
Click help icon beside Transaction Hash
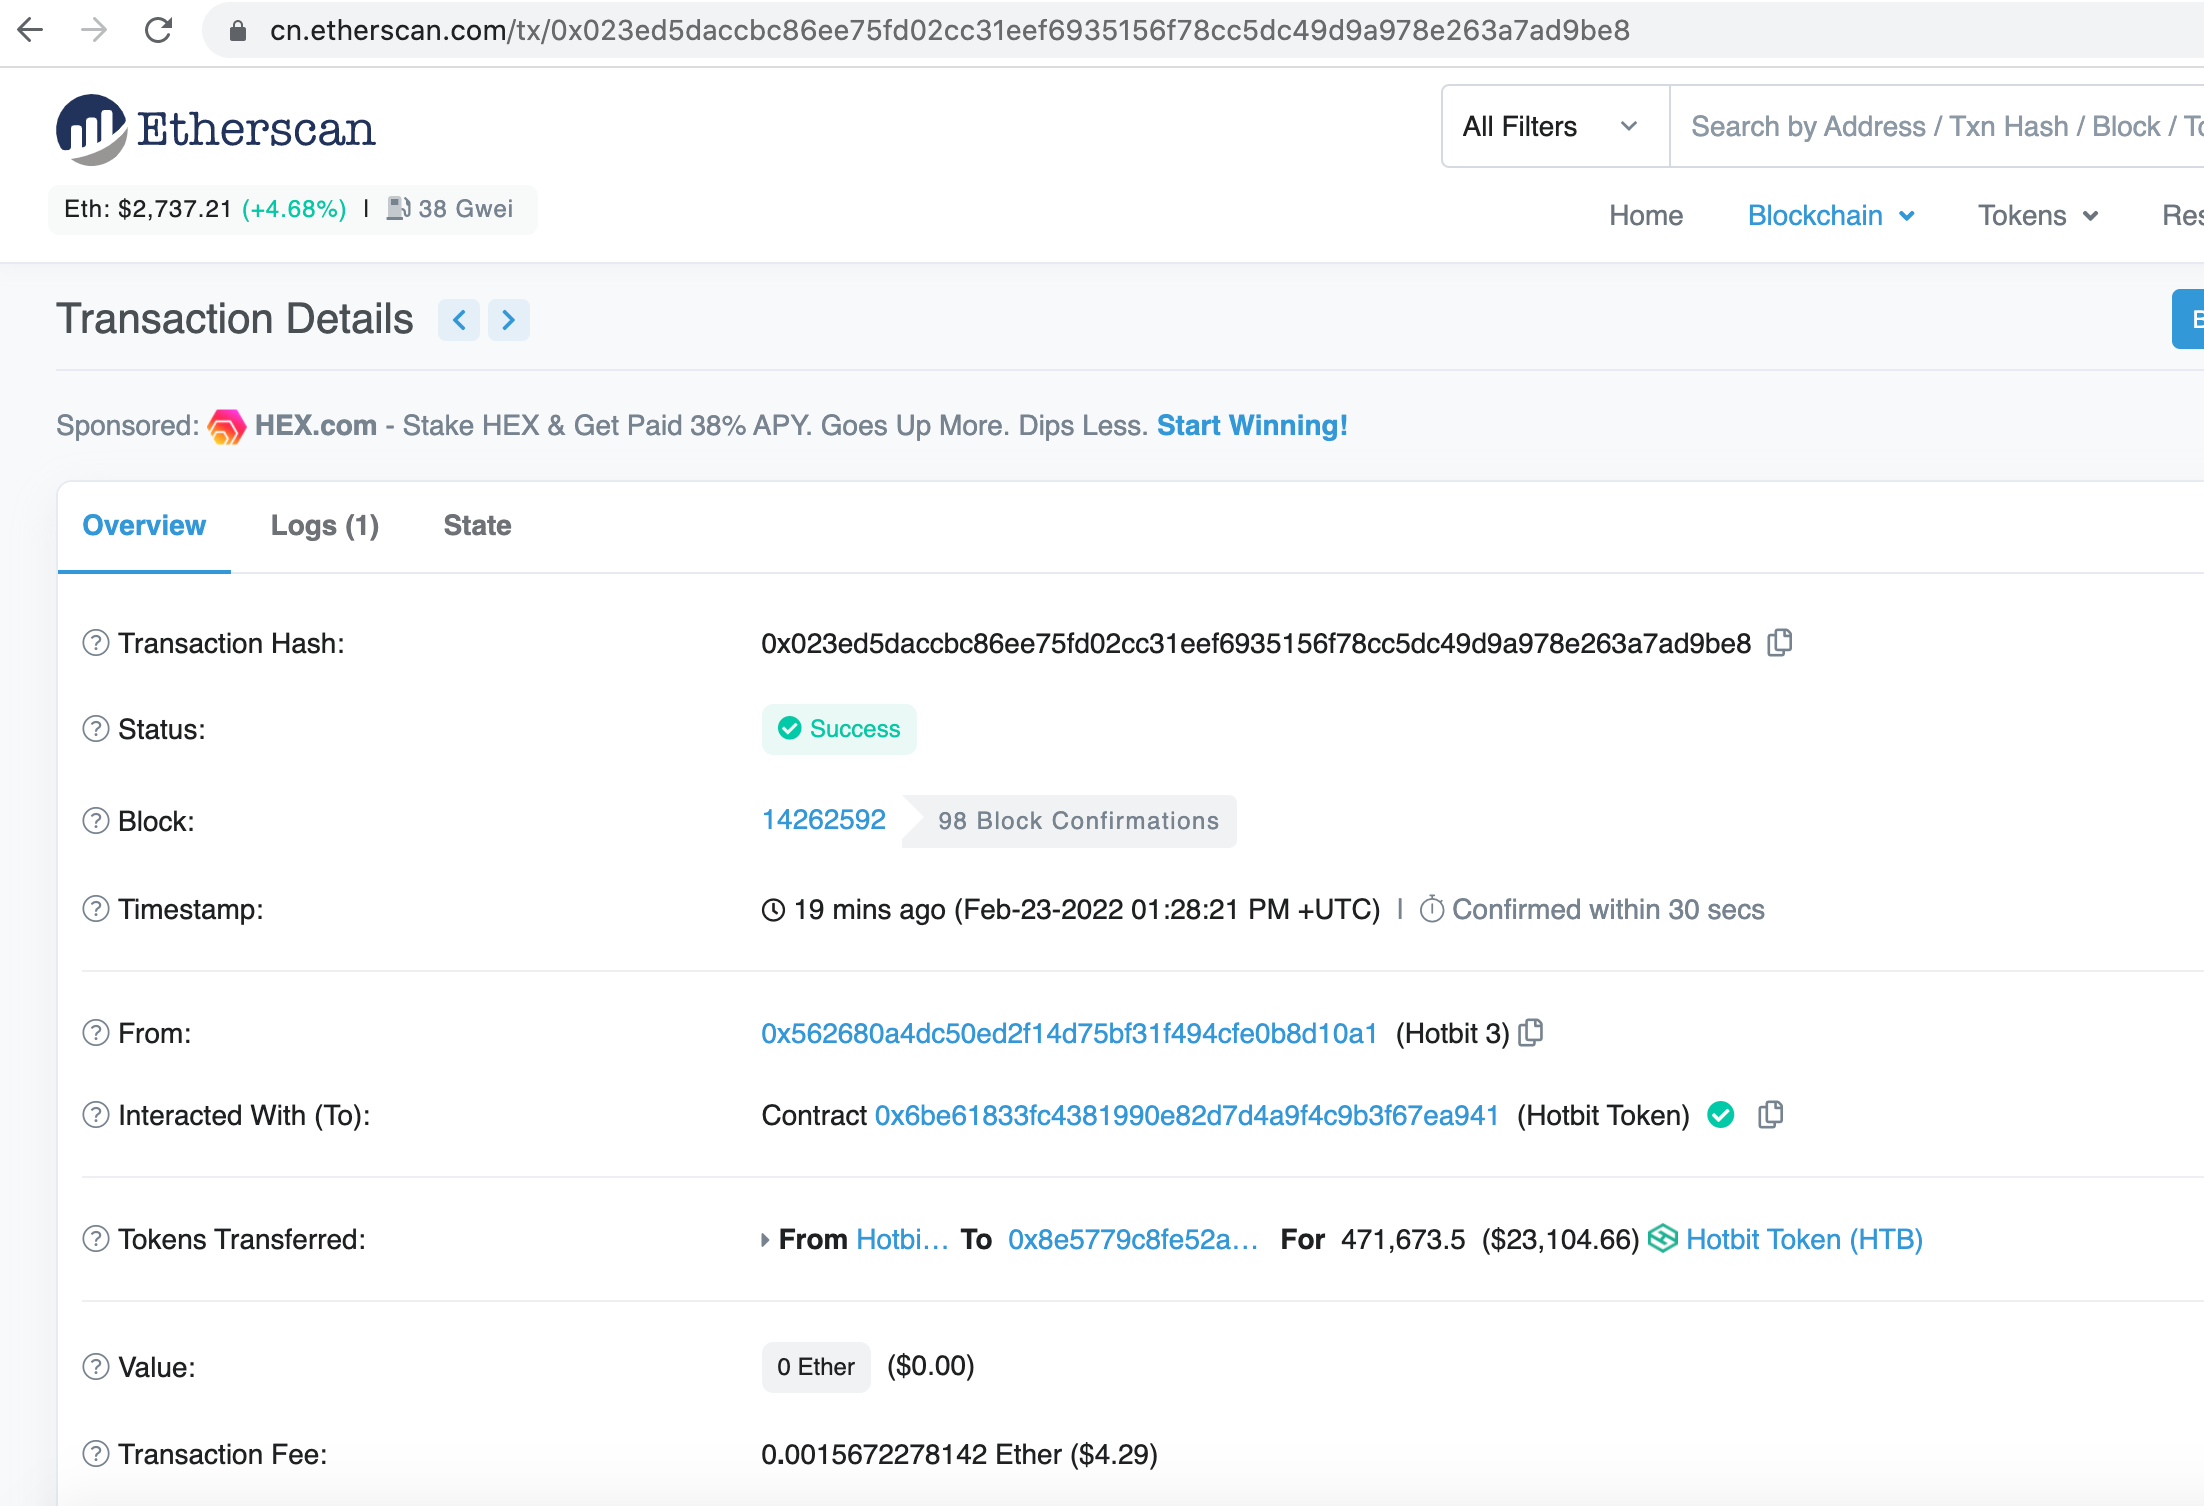click(95, 643)
